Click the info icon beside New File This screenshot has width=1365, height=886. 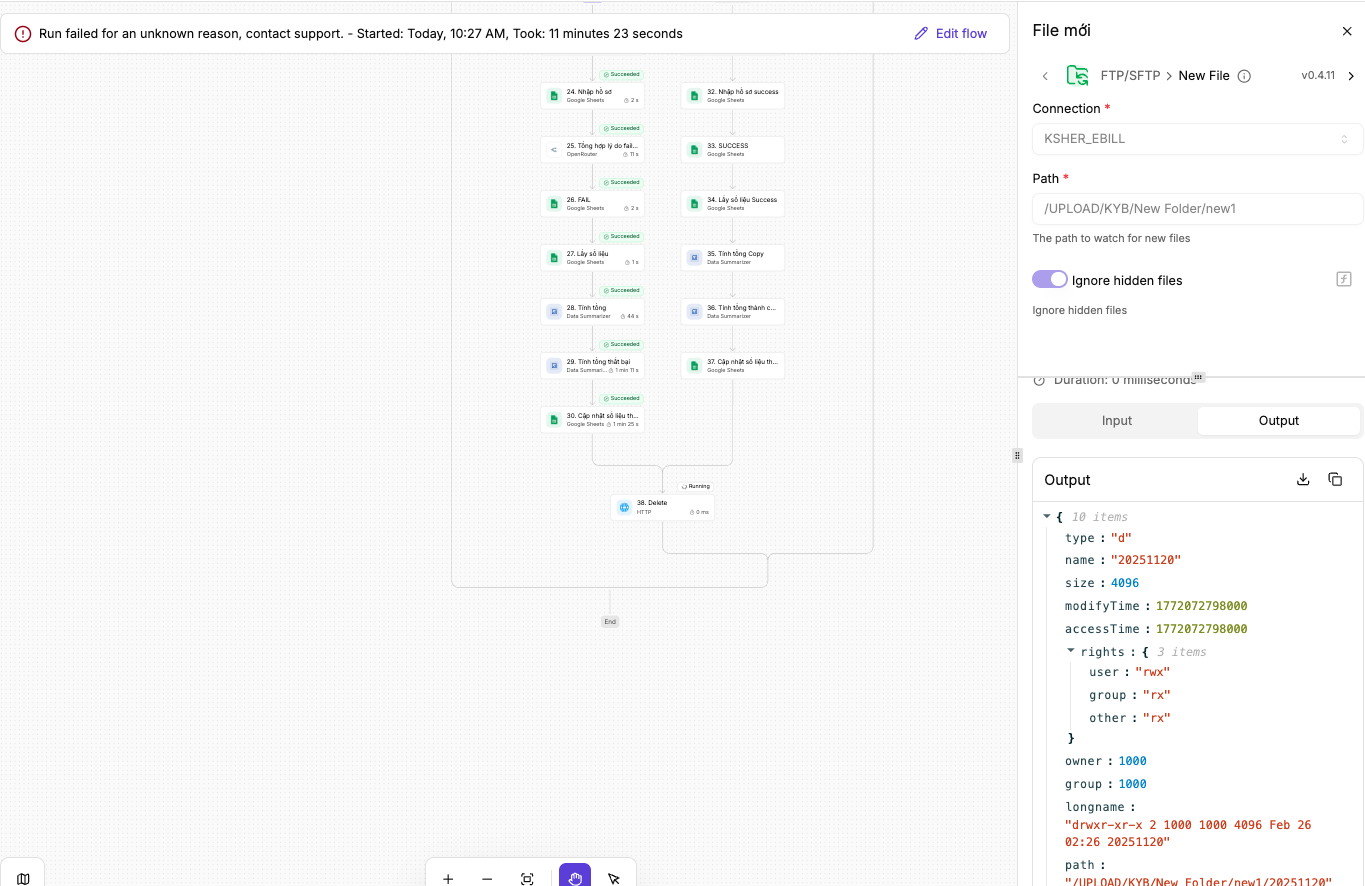point(1244,76)
